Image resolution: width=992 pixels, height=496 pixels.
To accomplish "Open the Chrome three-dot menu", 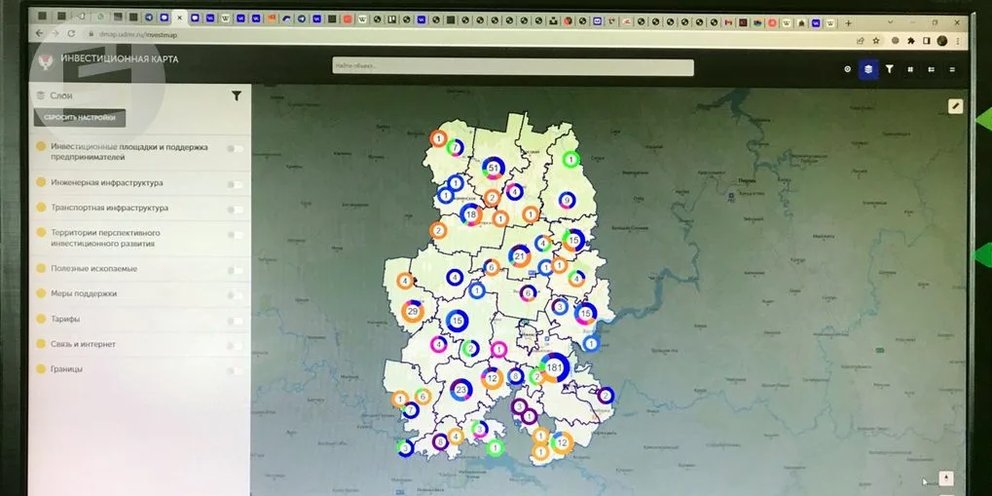I will pyautogui.click(x=958, y=40).
